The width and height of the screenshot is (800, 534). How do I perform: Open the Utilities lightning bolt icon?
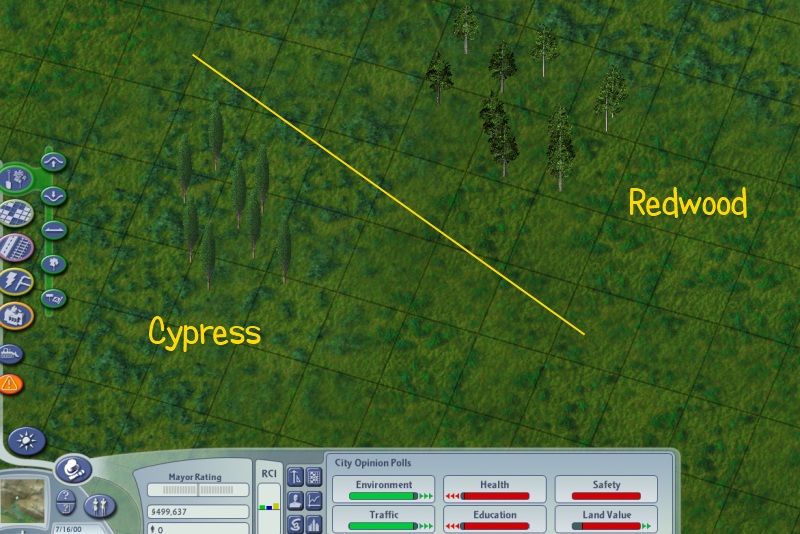(16, 282)
